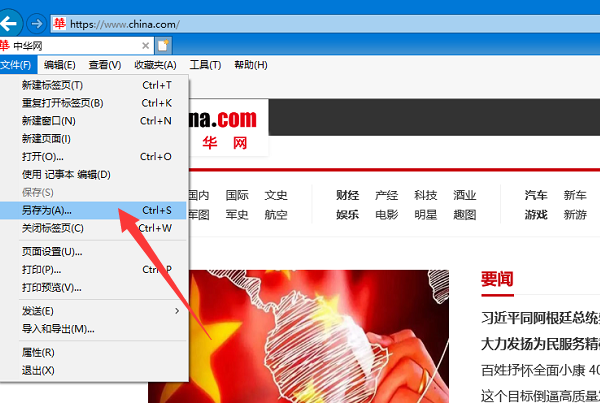This screenshot has width=600, height=403.
Task: Open the 航空 category link
Action: point(276,215)
